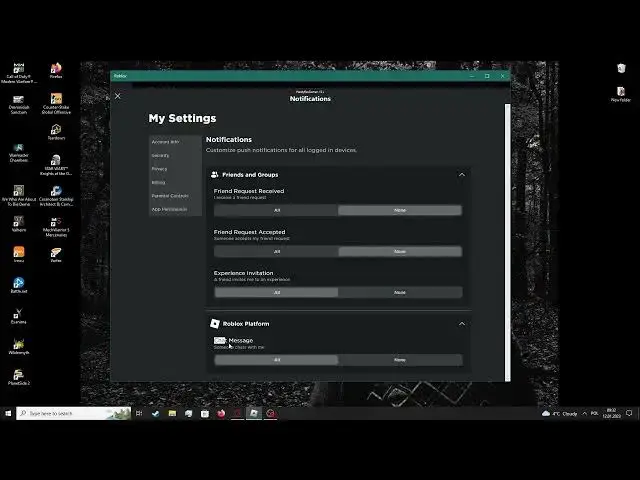Image resolution: width=640 pixels, height=480 pixels.
Task: Open the Recycle Bin on desktop
Action: tap(621, 68)
